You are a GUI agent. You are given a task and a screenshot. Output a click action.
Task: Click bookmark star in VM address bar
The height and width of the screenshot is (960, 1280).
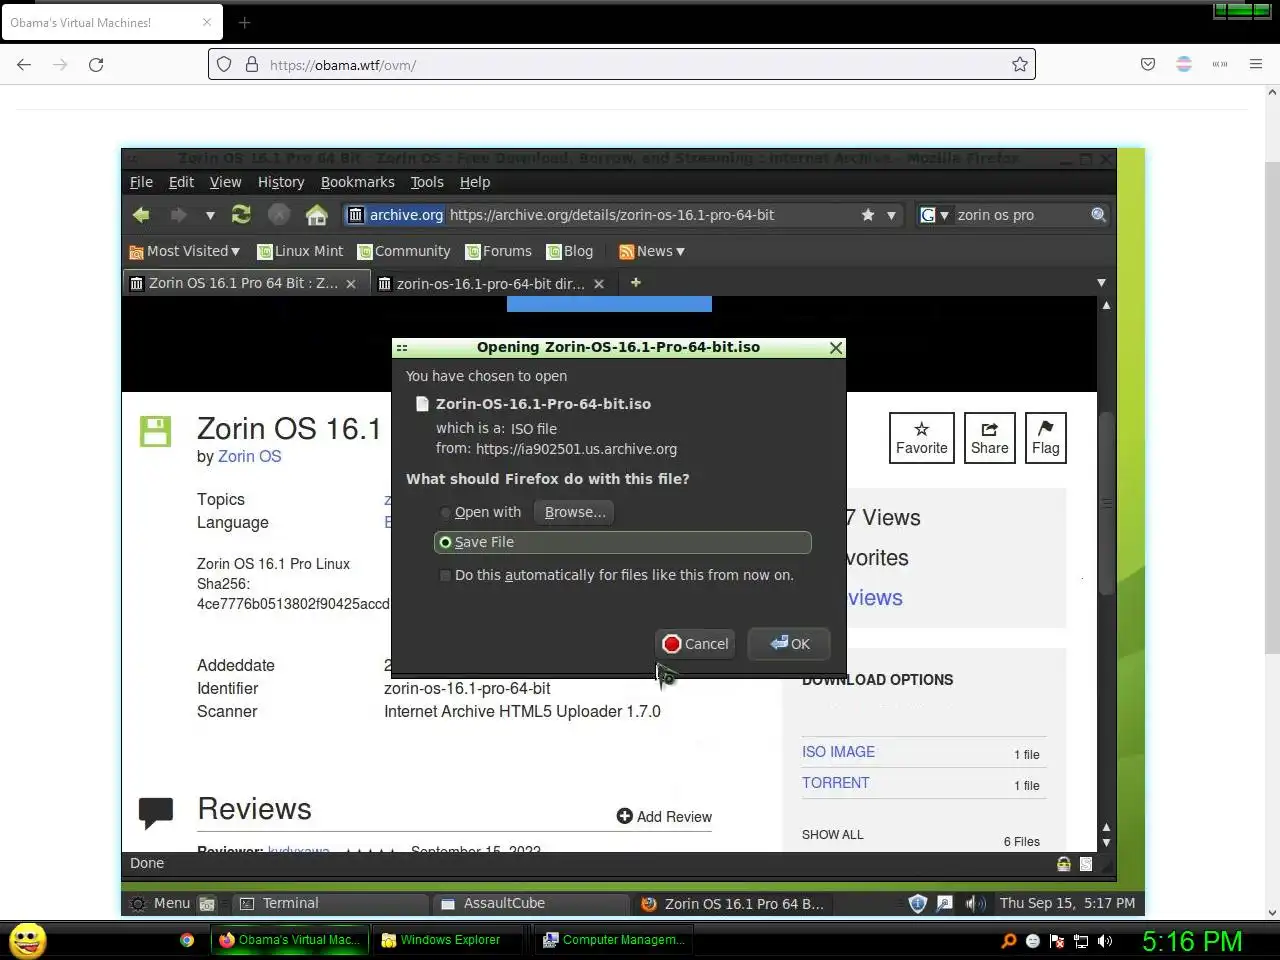(868, 215)
